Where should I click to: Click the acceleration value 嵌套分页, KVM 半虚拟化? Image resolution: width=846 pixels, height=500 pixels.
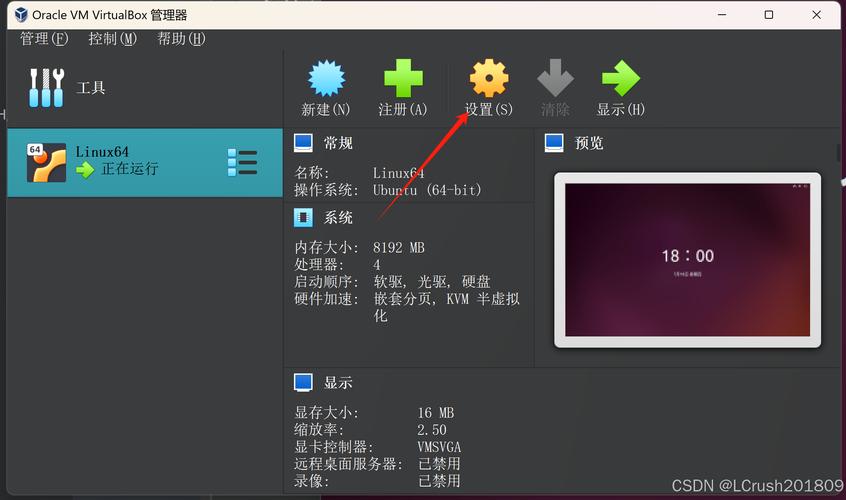click(446, 307)
